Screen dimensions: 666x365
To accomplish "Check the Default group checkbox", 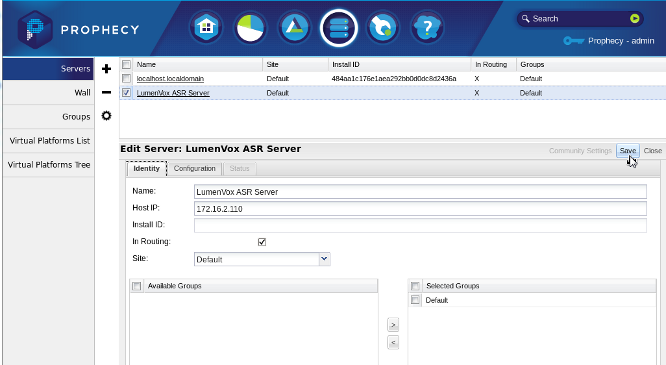I will [415, 300].
